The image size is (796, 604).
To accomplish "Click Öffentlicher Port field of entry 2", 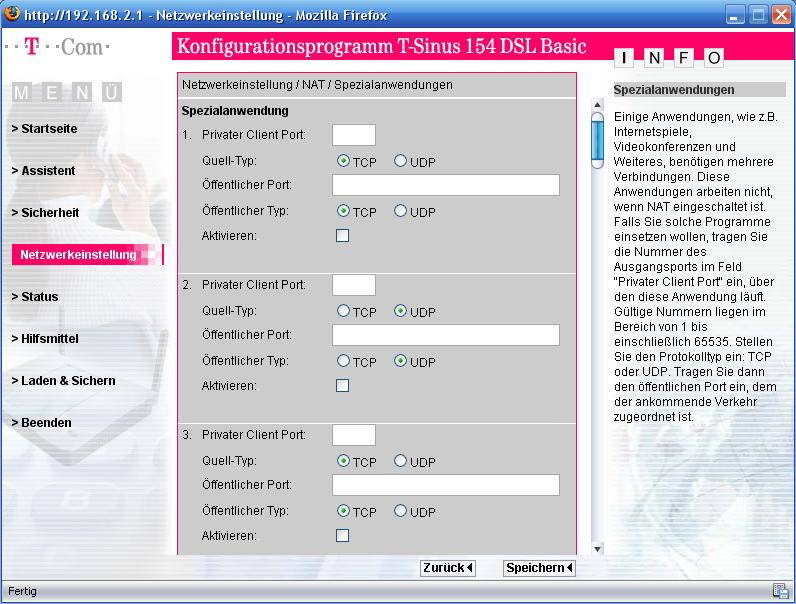I will point(446,335).
